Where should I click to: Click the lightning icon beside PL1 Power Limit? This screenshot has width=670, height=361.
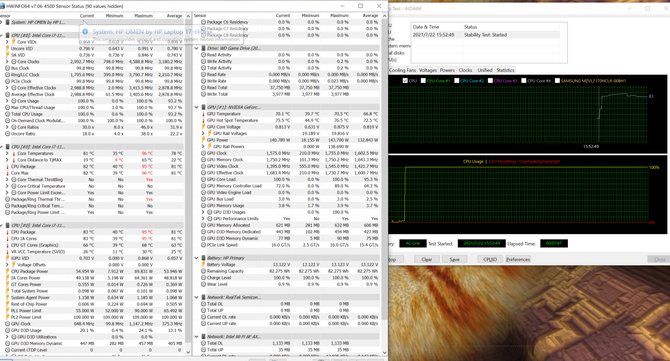click(7, 311)
